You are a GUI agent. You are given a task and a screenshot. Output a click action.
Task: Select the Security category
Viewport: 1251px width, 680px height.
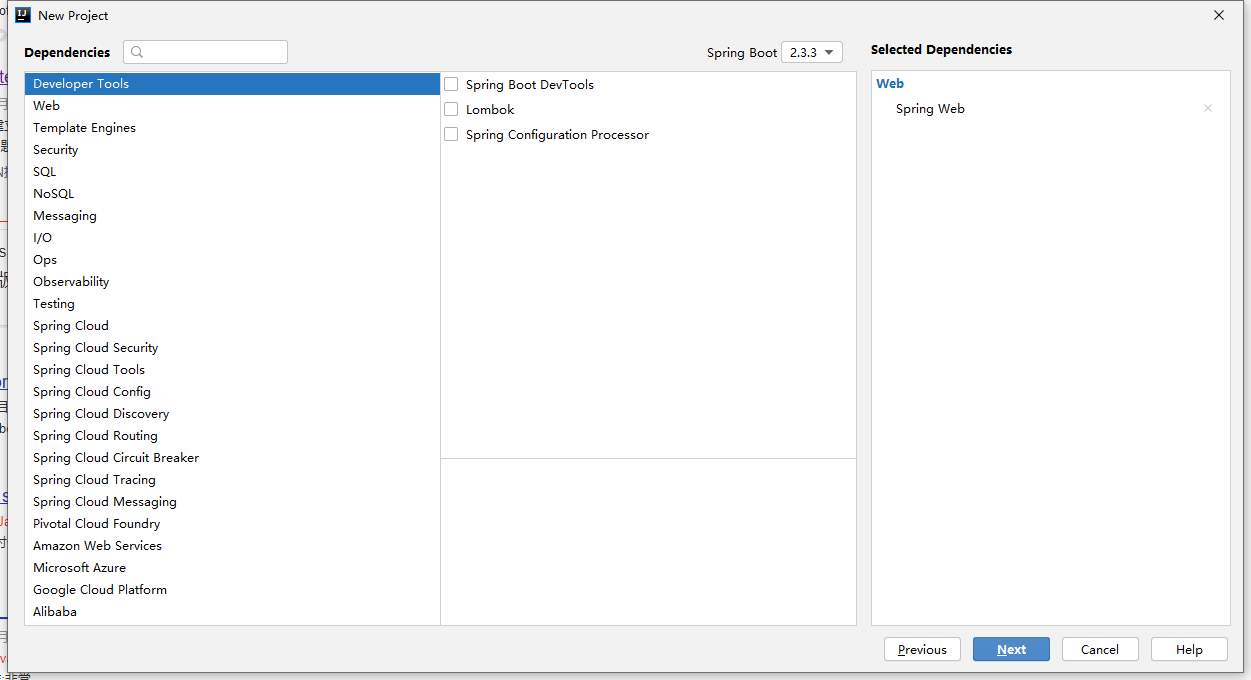click(55, 150)
